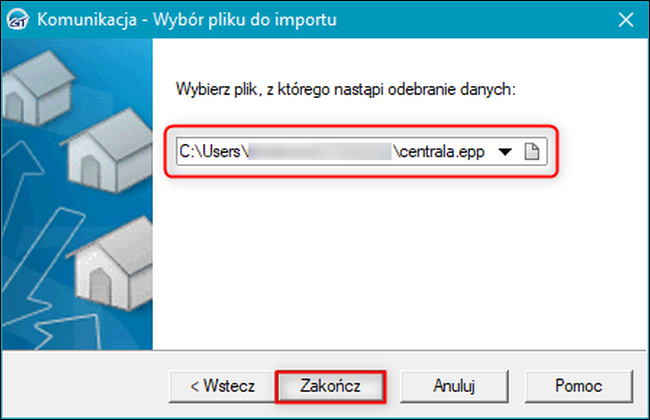650x420 pixels.
Task: Open file browser via the document icon
Action: coord(533,152)
